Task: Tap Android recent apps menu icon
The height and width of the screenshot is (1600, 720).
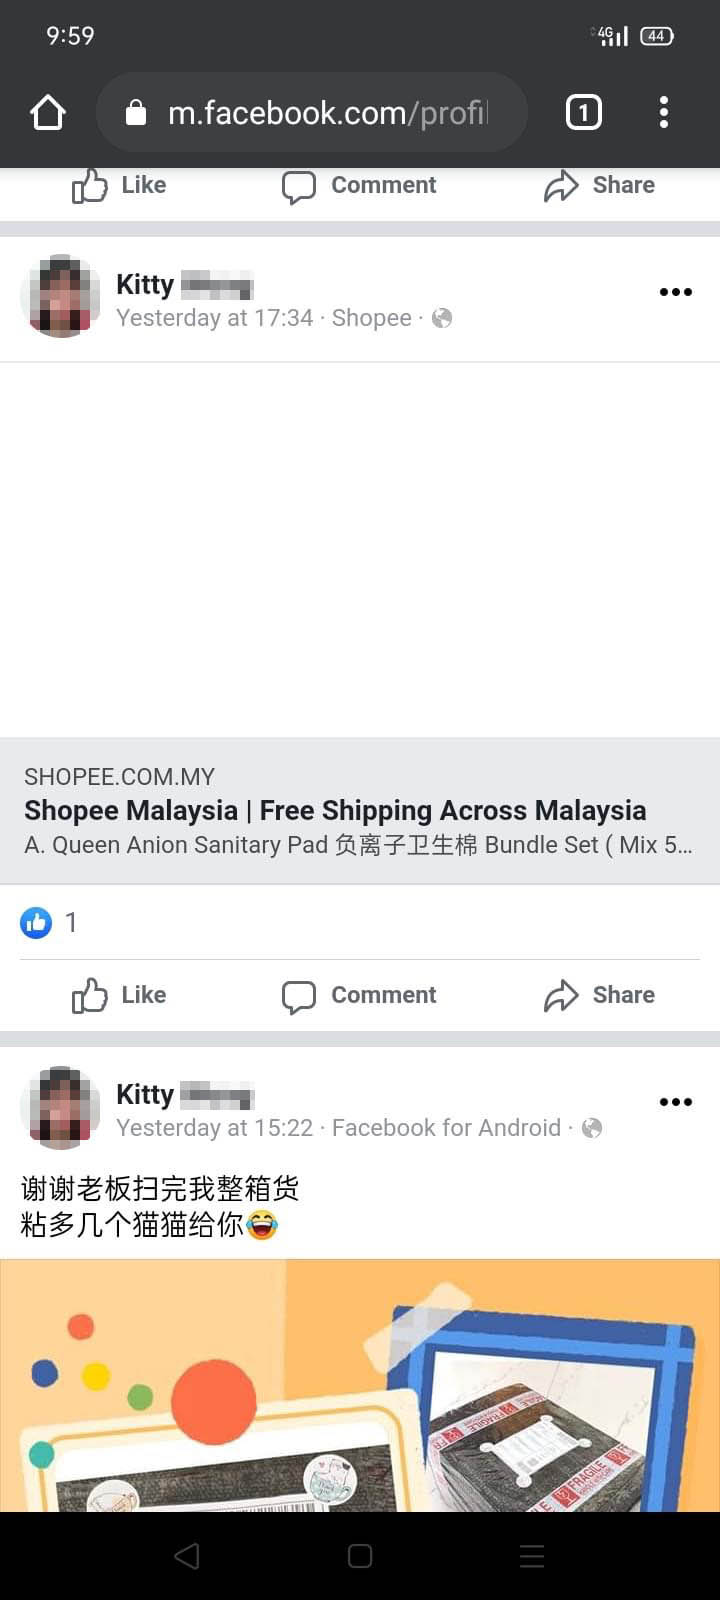Action: (532, 1556)
